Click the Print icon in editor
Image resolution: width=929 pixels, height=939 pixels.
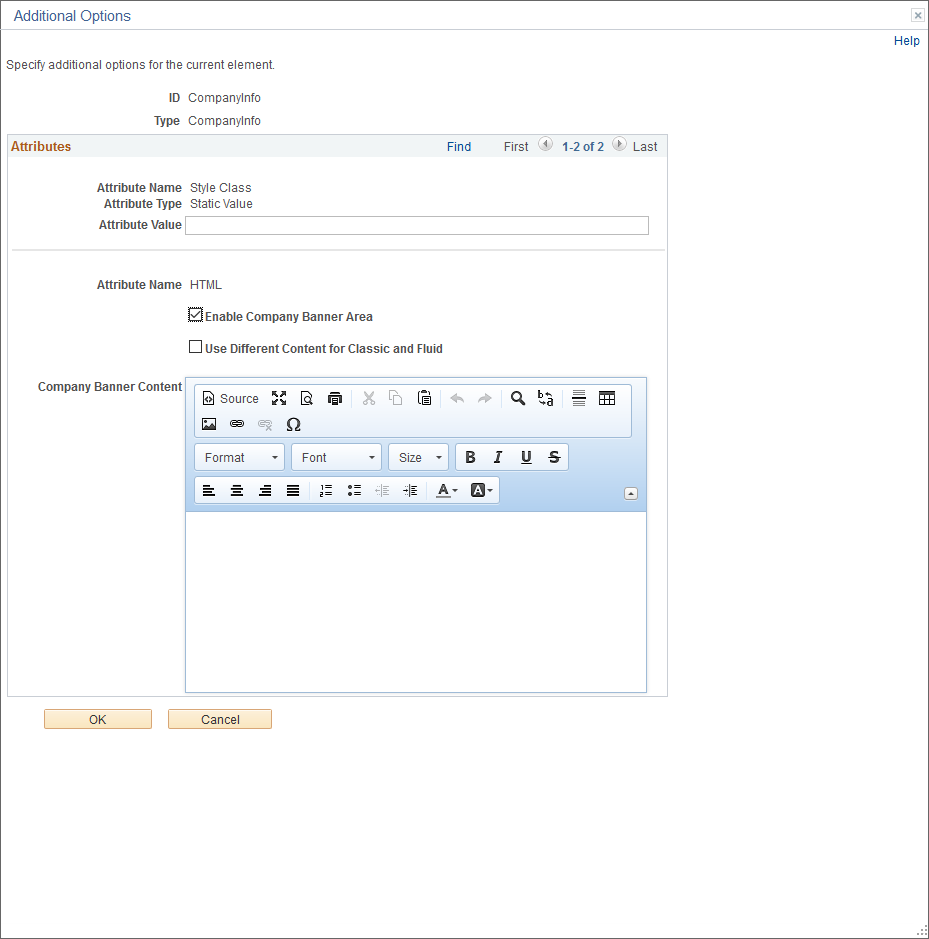click(x=335, y=398)
